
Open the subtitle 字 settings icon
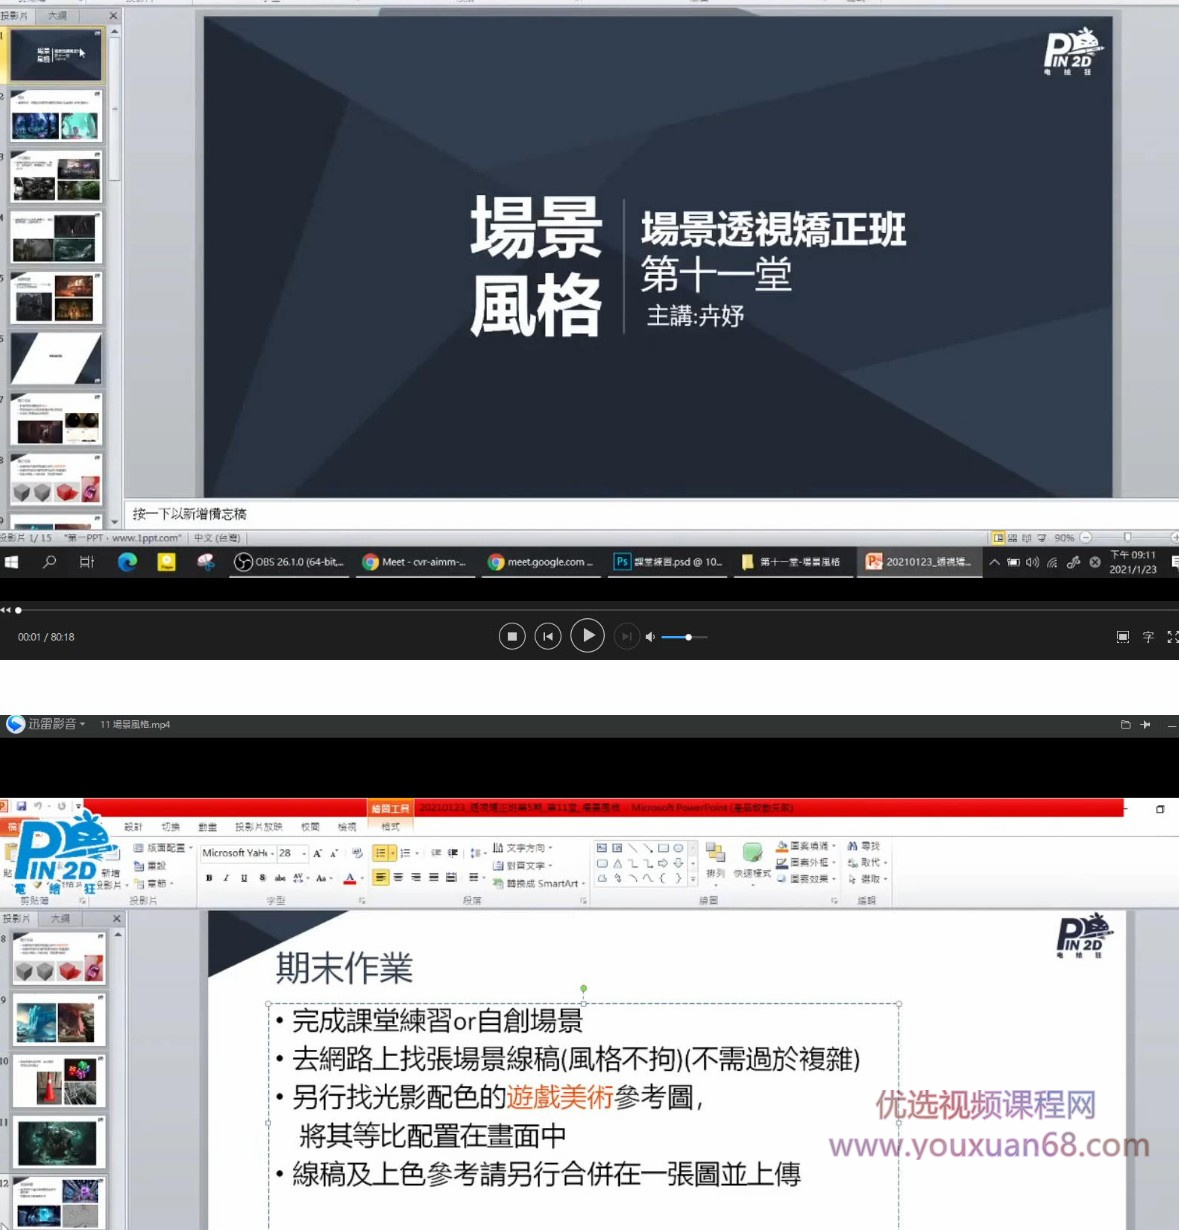(x=1148, y=637)
